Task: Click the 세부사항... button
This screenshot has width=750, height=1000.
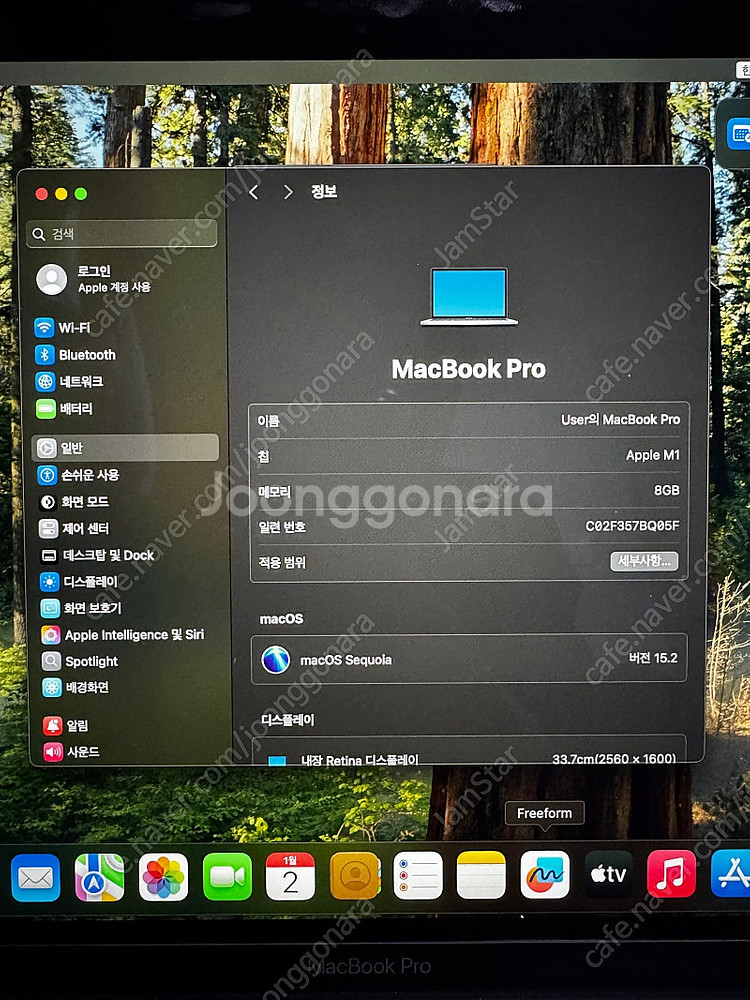Action: point(644,561)
